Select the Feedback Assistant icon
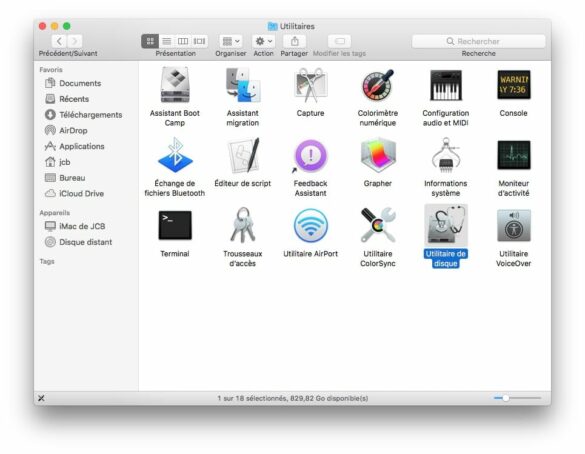585x454 pixels. [310, 156]
